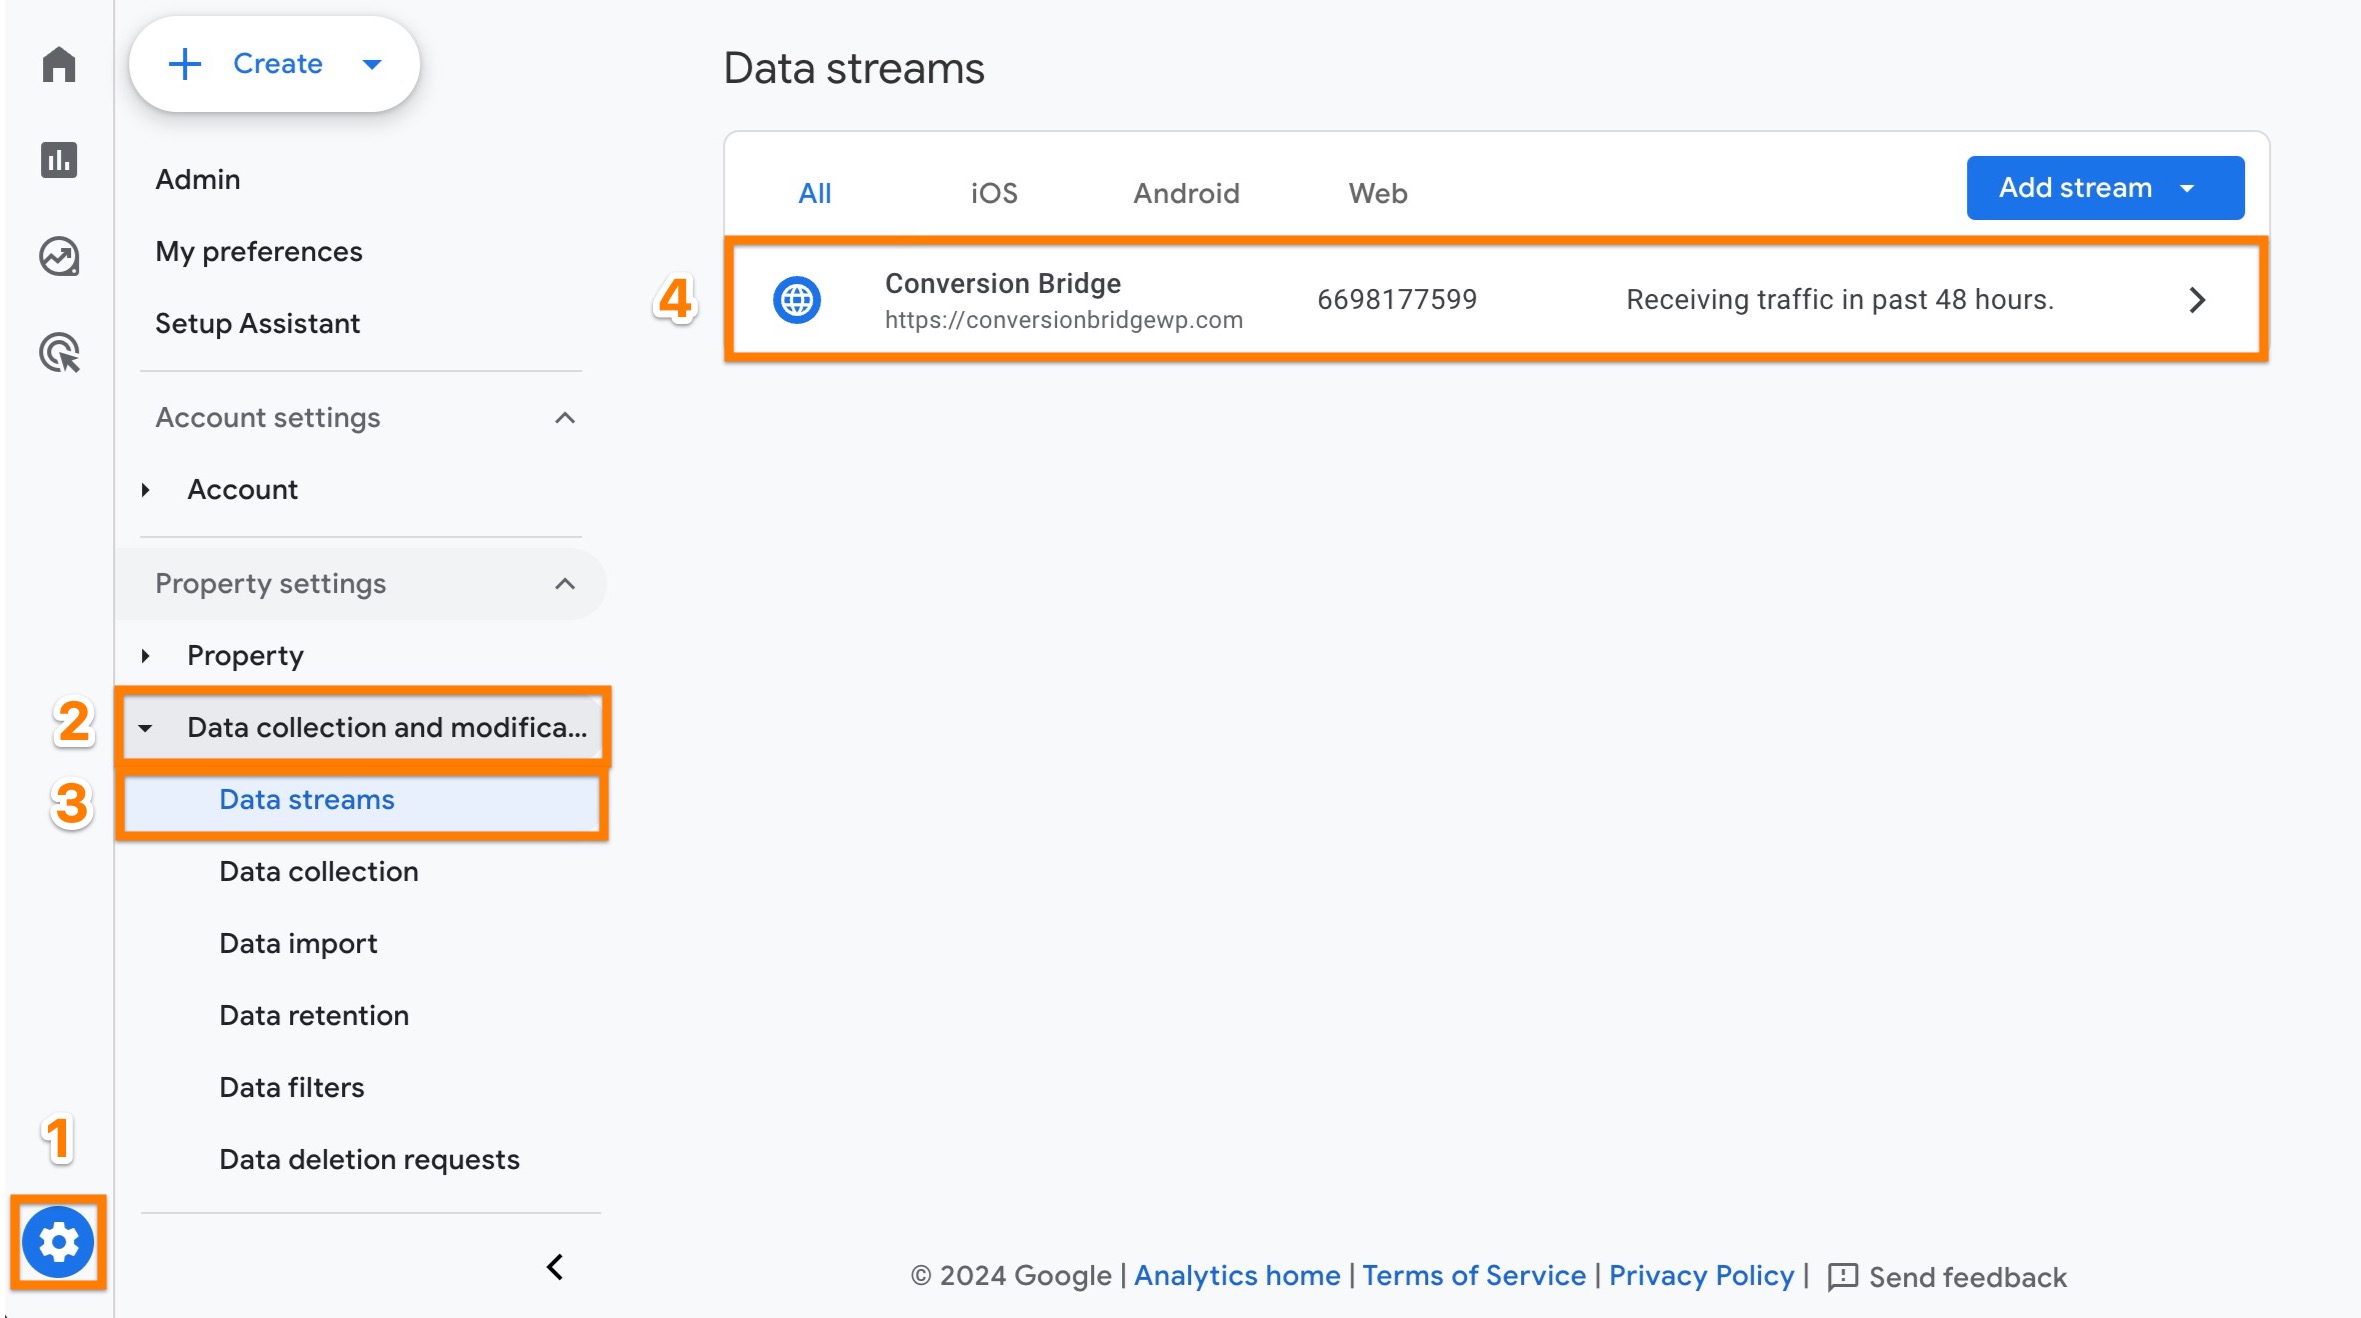This screenshot has width=2361, height=1318.
Task: Open the Analytics home link
Action: click(x=1237, y=1275)
